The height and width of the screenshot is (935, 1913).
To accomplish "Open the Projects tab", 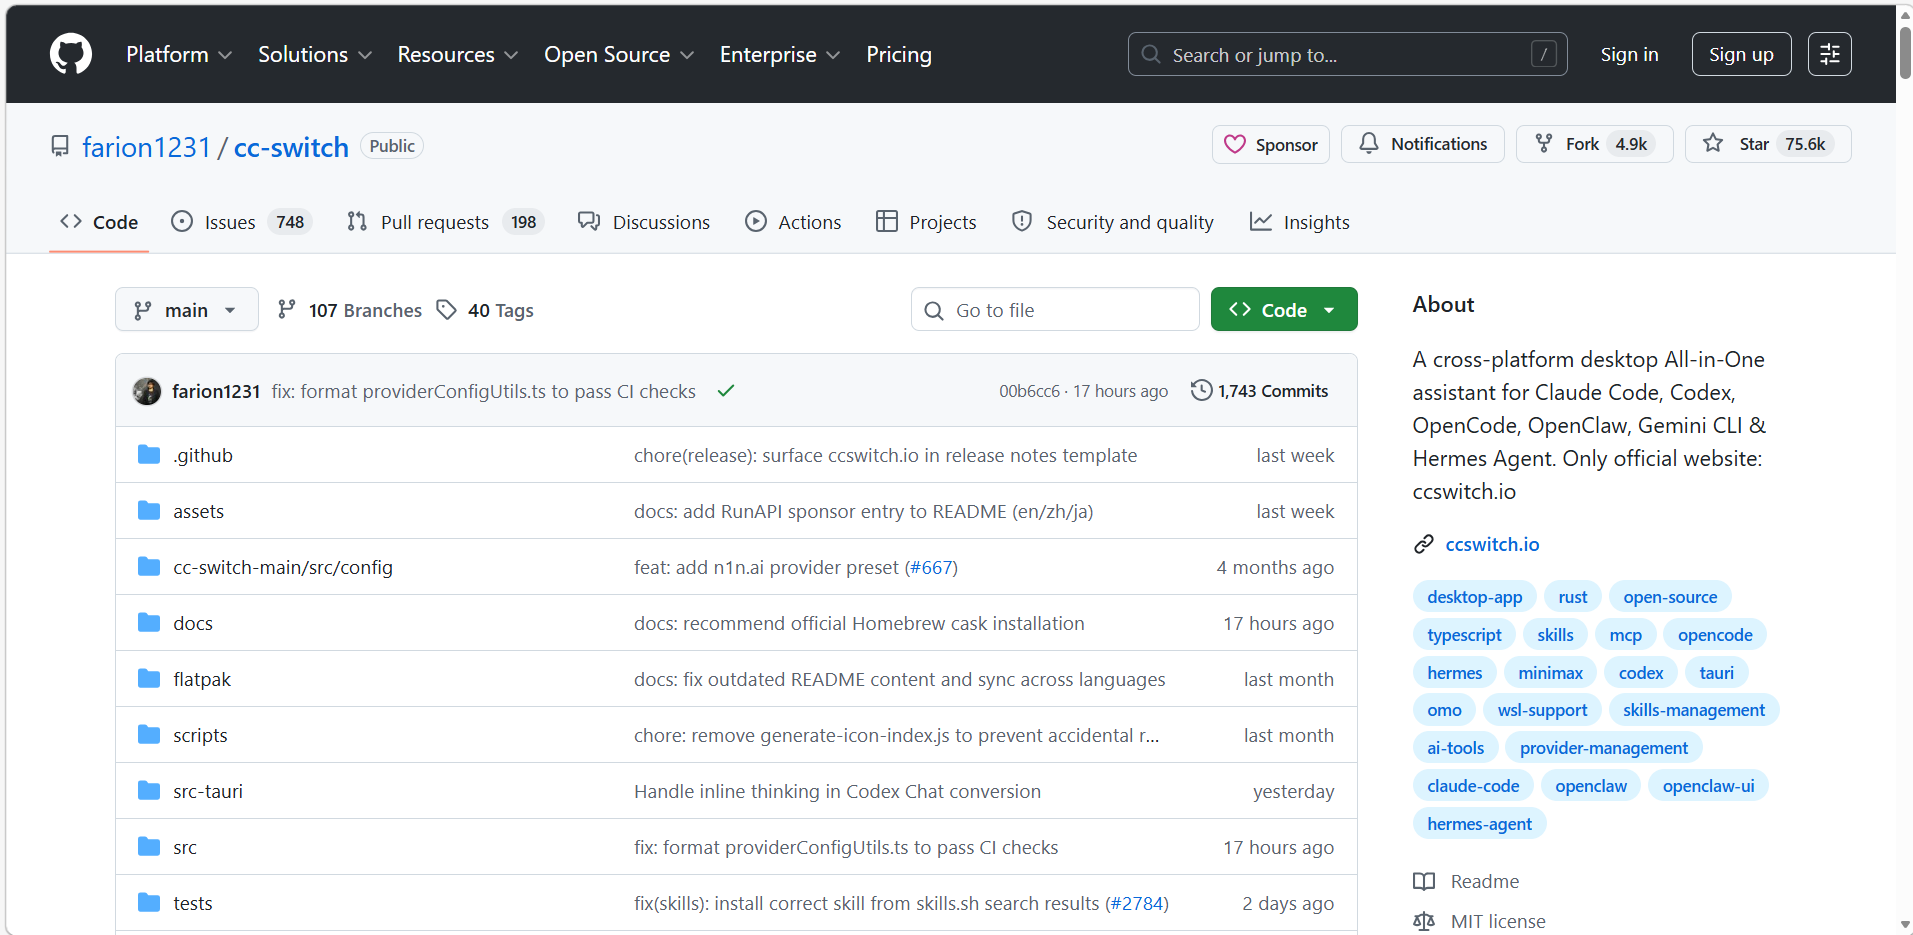I will pos(926,222).
